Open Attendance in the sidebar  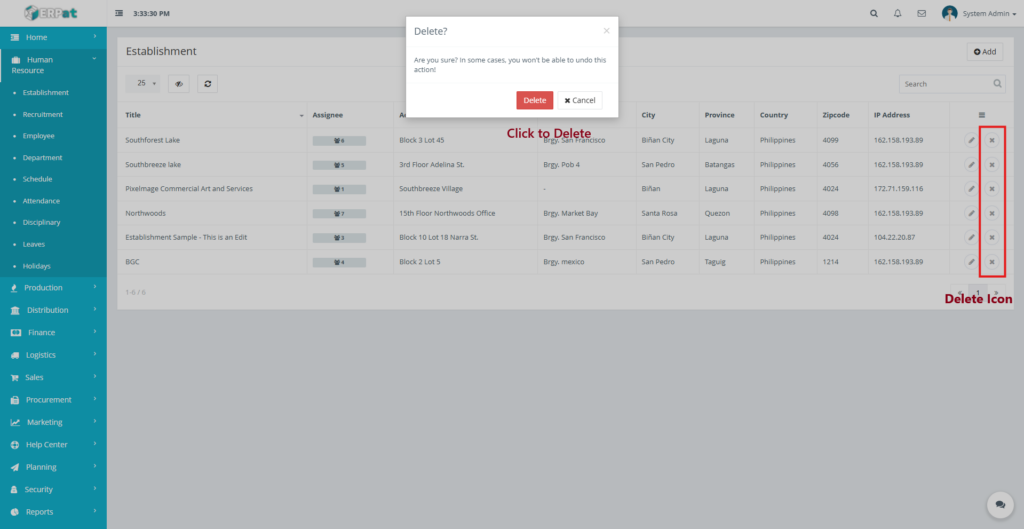[x=41, y=201]
